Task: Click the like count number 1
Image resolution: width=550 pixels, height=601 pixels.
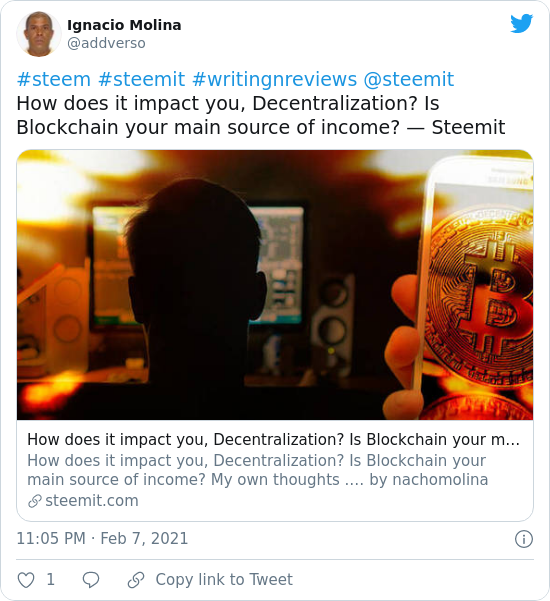Action: [x=51, y=580]
